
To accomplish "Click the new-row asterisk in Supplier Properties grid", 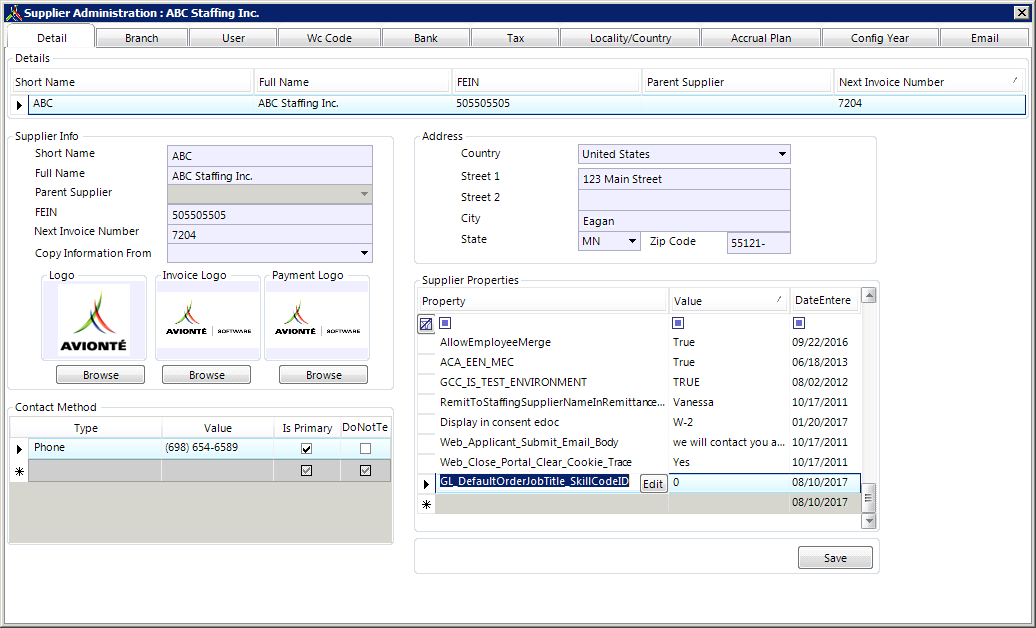I will [x=426, y=504].
